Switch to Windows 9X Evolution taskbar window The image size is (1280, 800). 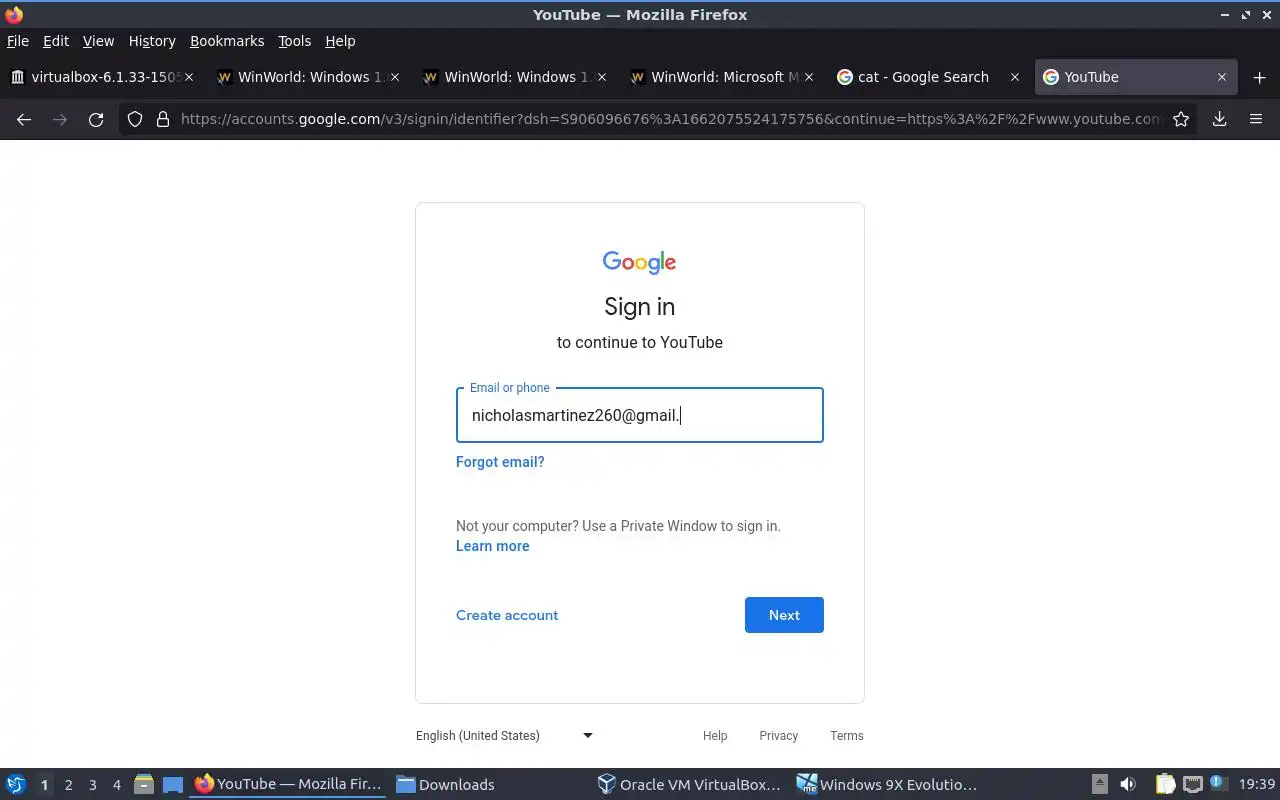[888, 785]
